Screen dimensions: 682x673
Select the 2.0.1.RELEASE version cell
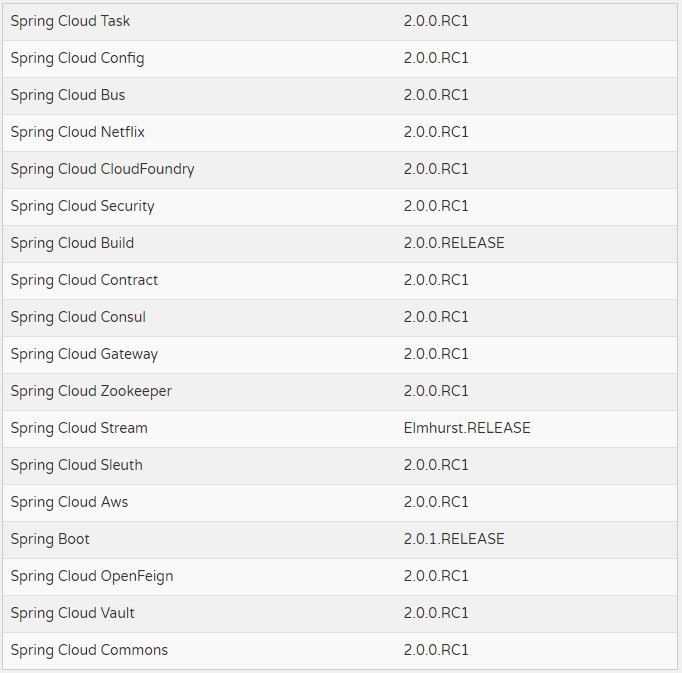454,539
